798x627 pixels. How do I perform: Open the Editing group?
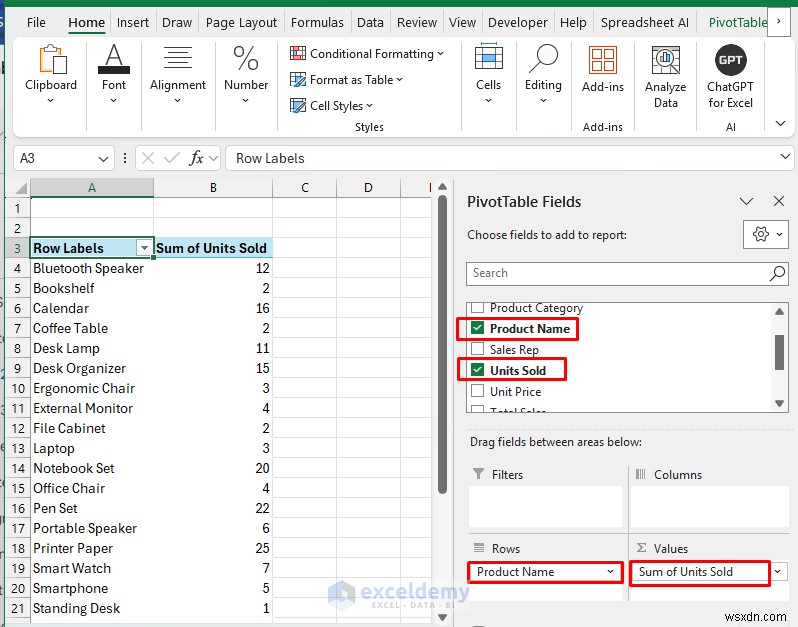[543, 74]
